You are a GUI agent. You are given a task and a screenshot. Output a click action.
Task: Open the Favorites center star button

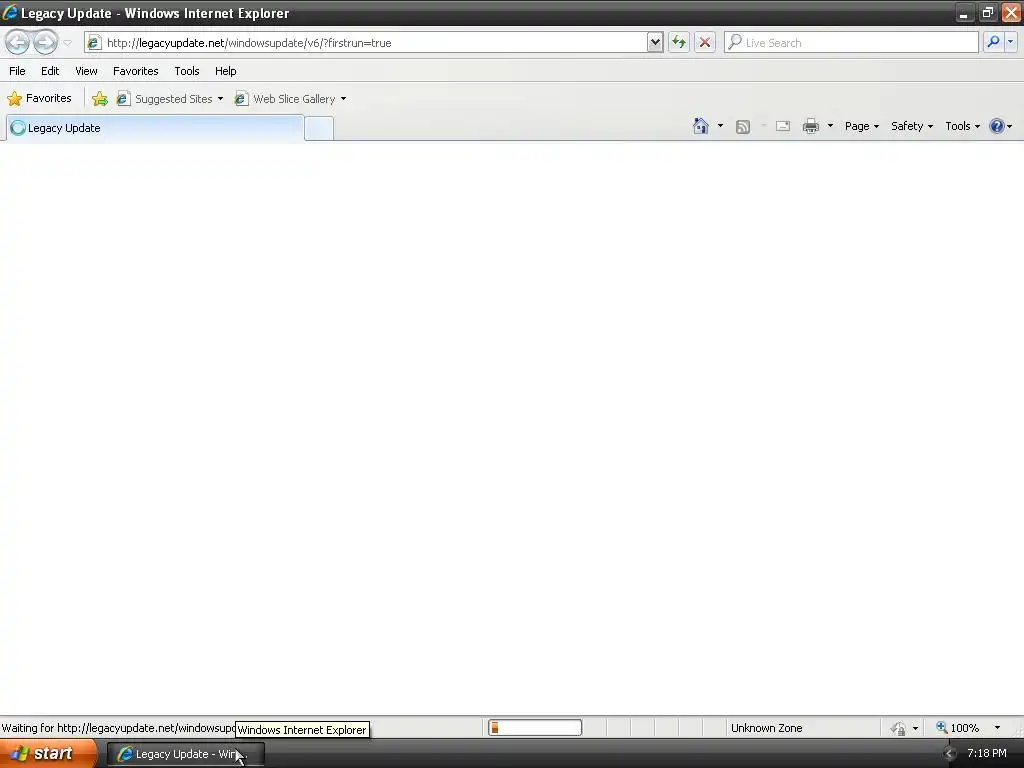[39, 99]
